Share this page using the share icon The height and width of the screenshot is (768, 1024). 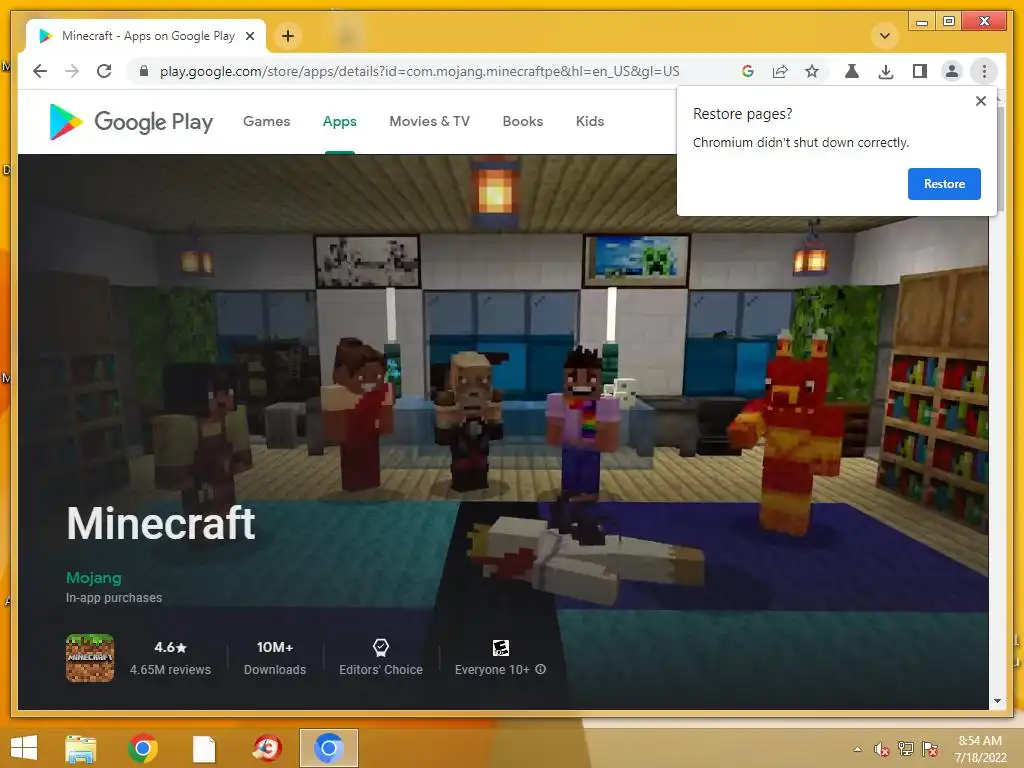[x=780, y=71]
